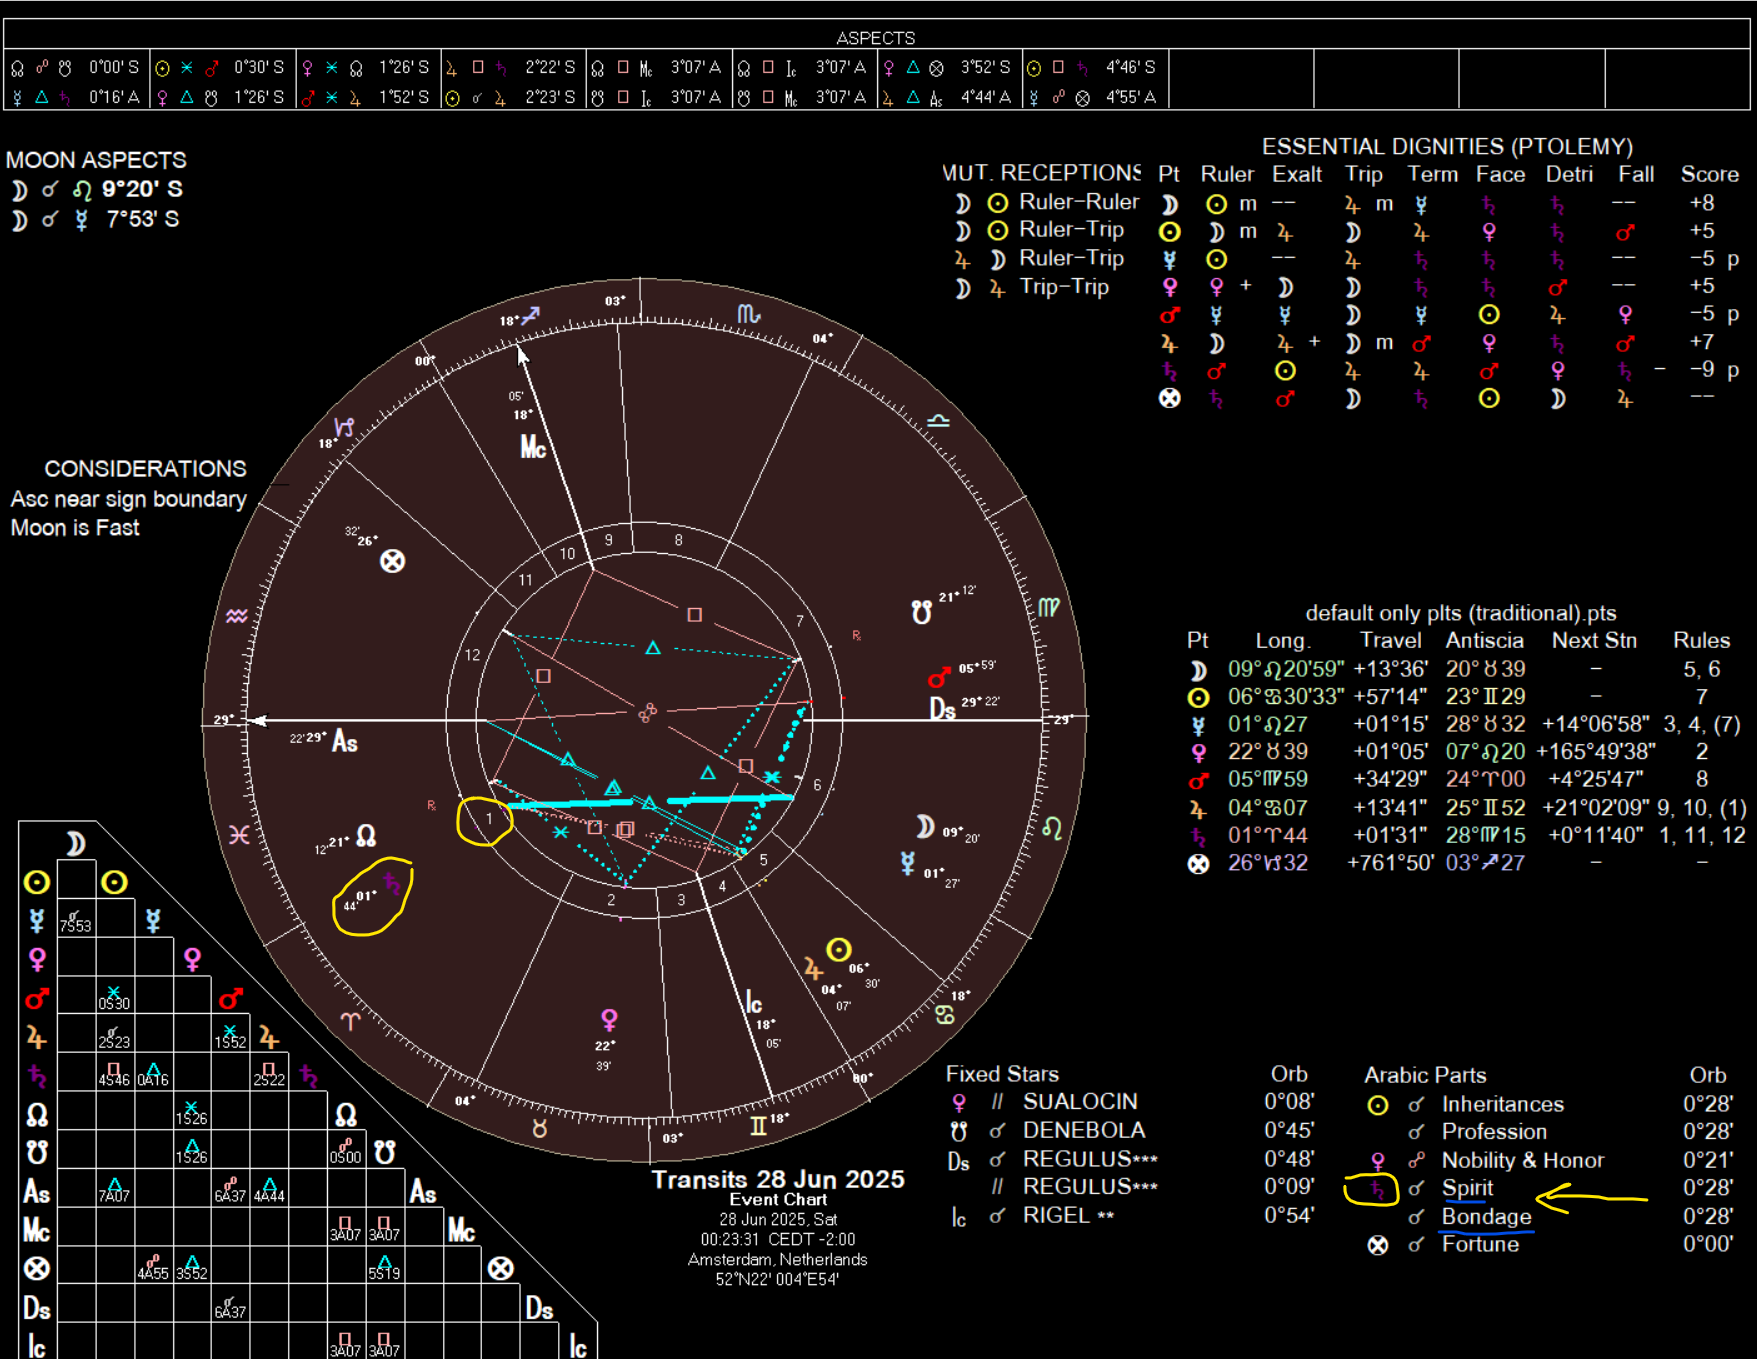The width and height of the screenshot is (1758, 1359).
Task: Click house number 7 in the wheel
Action: tap(800, 621)
